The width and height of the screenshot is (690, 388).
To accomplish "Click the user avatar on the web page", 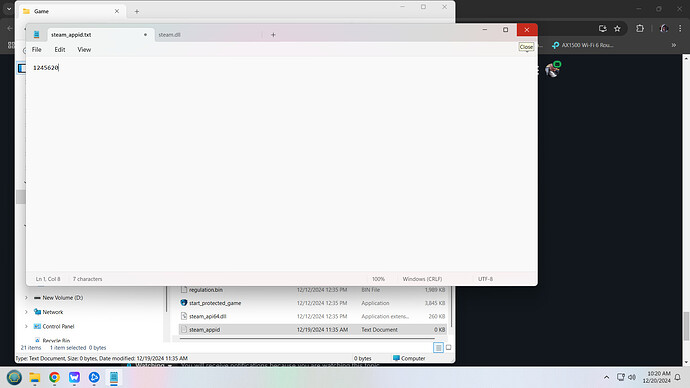I will 553,69.
